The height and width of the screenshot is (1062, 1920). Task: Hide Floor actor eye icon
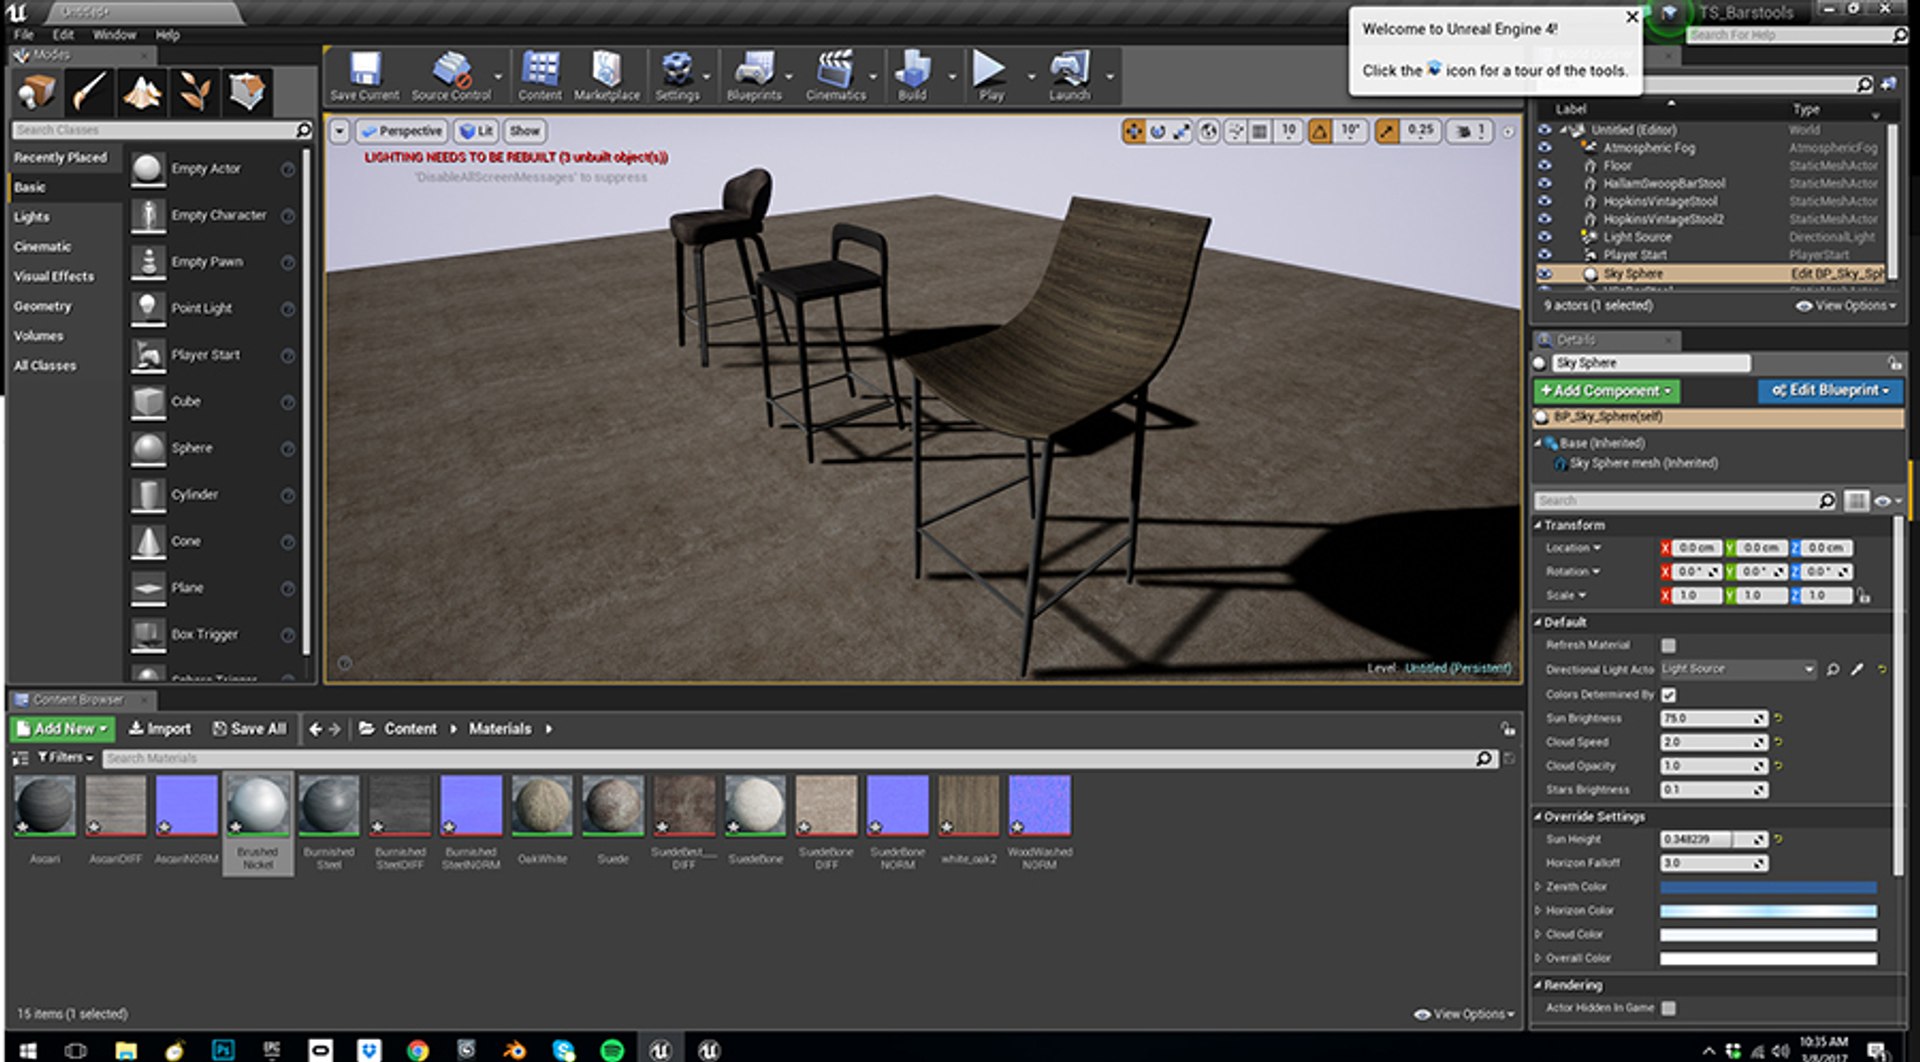pos(1545,166)
